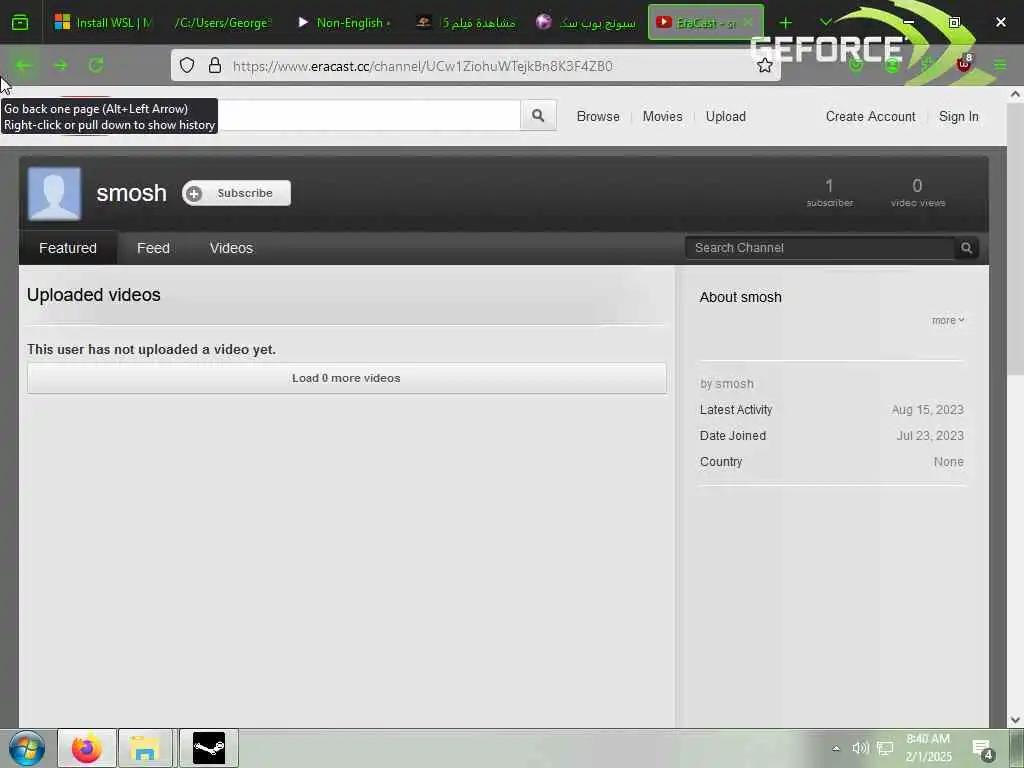1024x768 pixels.
Task: Click the site search magnifier button
Action: (x=538, y=116)
